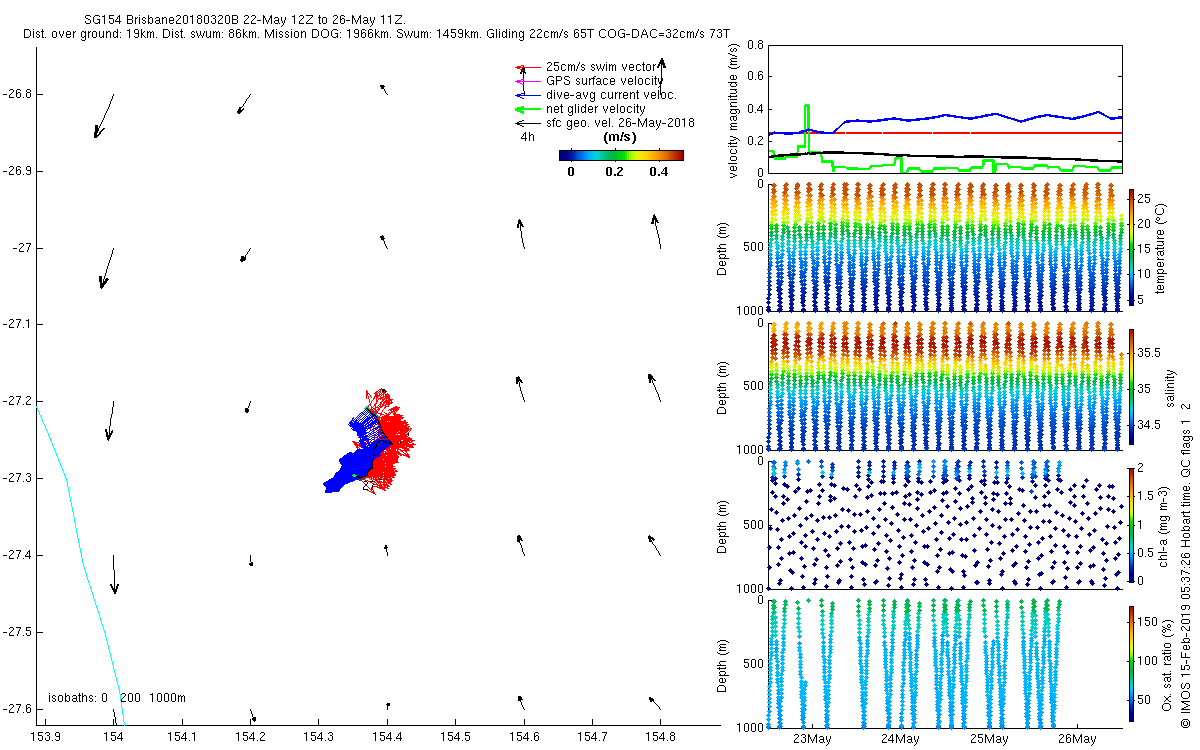This screenshot has height=750, width=1200.
Task: Click the map longitude tick '154.3'
Action: [x=319, y=736]
